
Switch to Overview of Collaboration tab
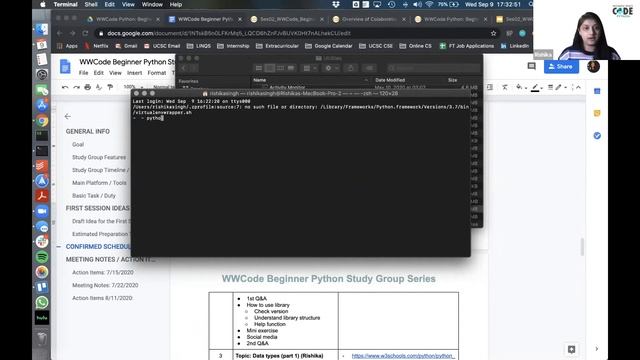tap(369, 19)
